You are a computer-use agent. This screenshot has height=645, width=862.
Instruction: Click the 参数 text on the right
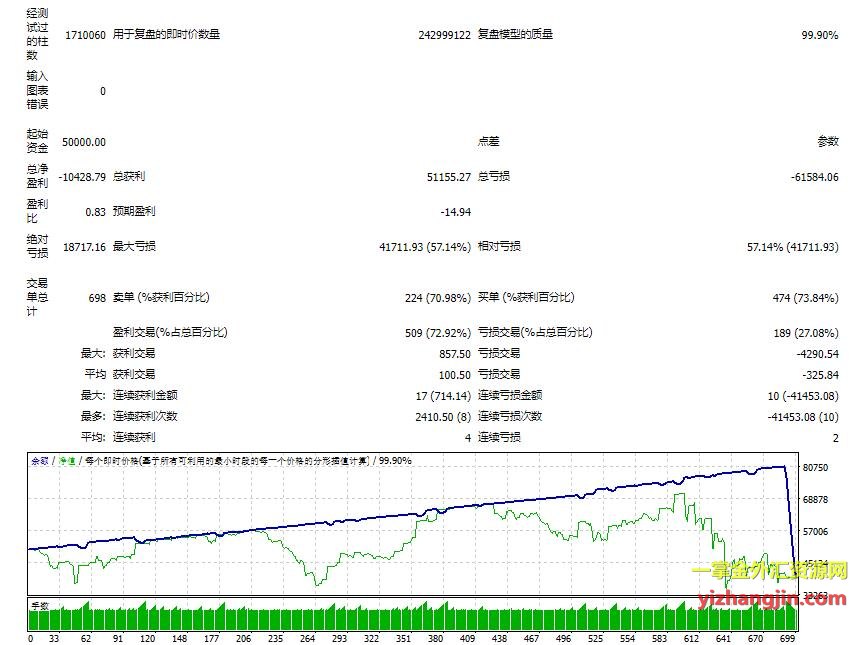[828, 141]
